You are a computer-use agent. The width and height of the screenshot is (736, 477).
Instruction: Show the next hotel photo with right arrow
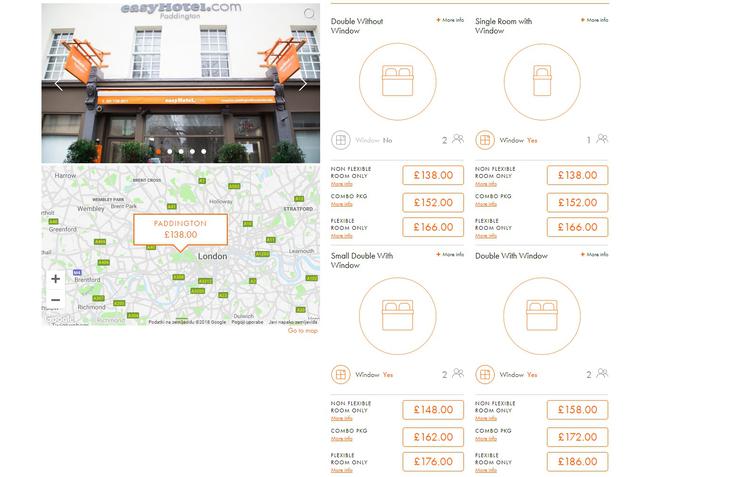coord(303,85)
